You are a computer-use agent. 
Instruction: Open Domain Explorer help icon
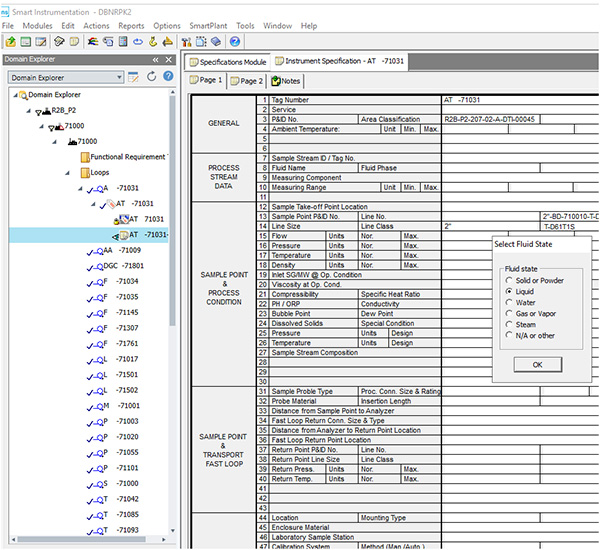(168, 76)
